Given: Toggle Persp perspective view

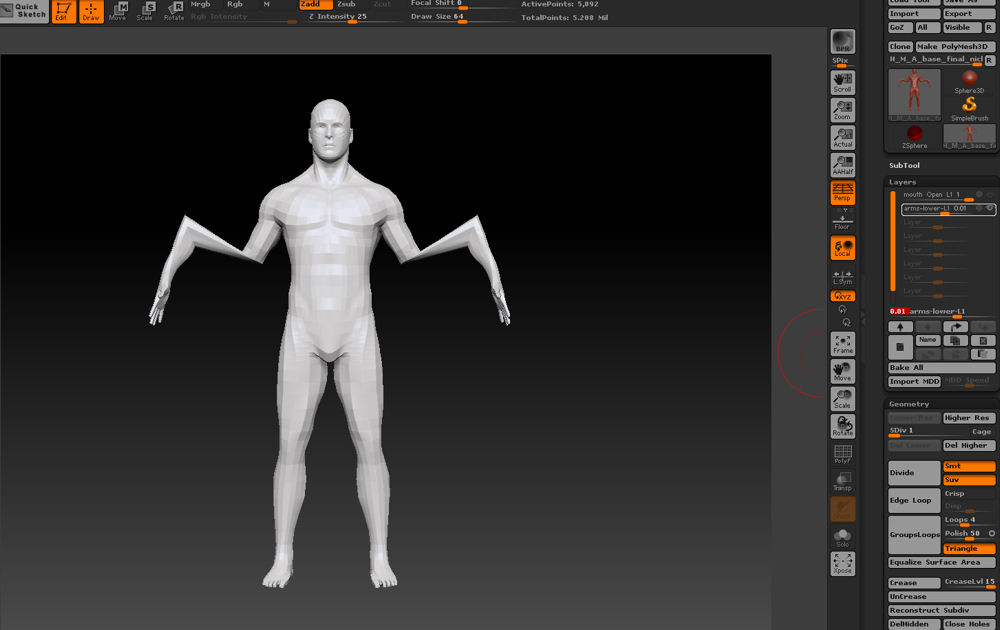Looking at the screenshot, I should (842, 192).
